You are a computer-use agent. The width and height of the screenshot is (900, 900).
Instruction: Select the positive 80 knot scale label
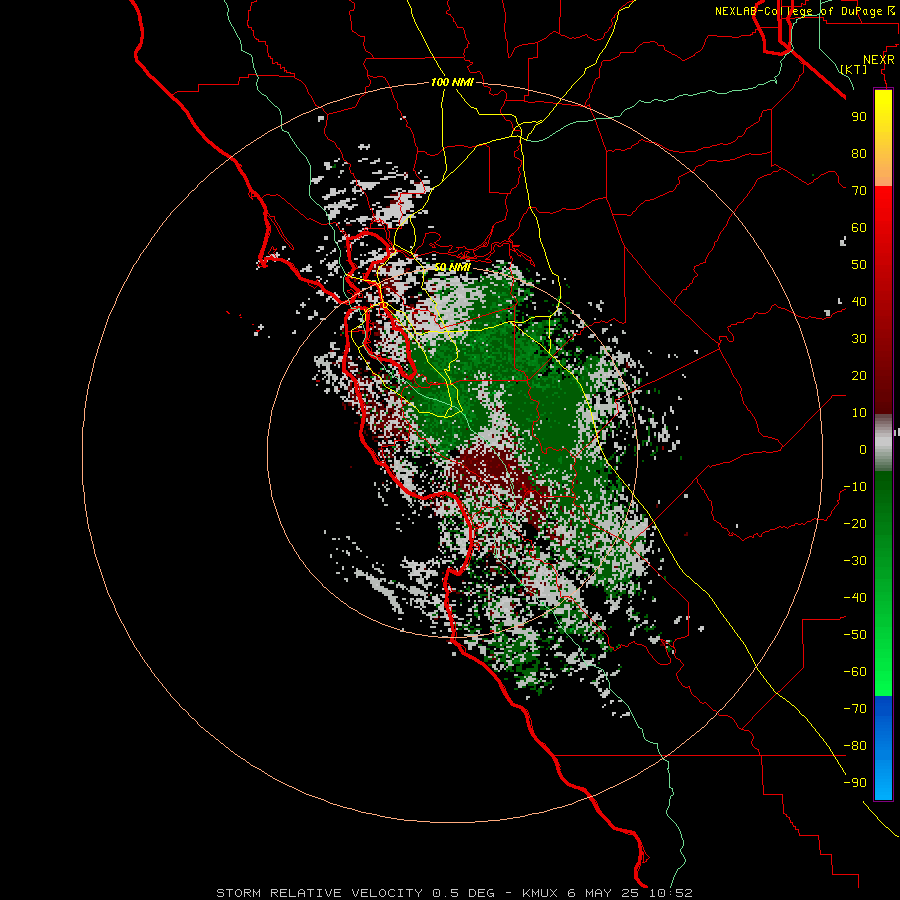coord(859,153)
